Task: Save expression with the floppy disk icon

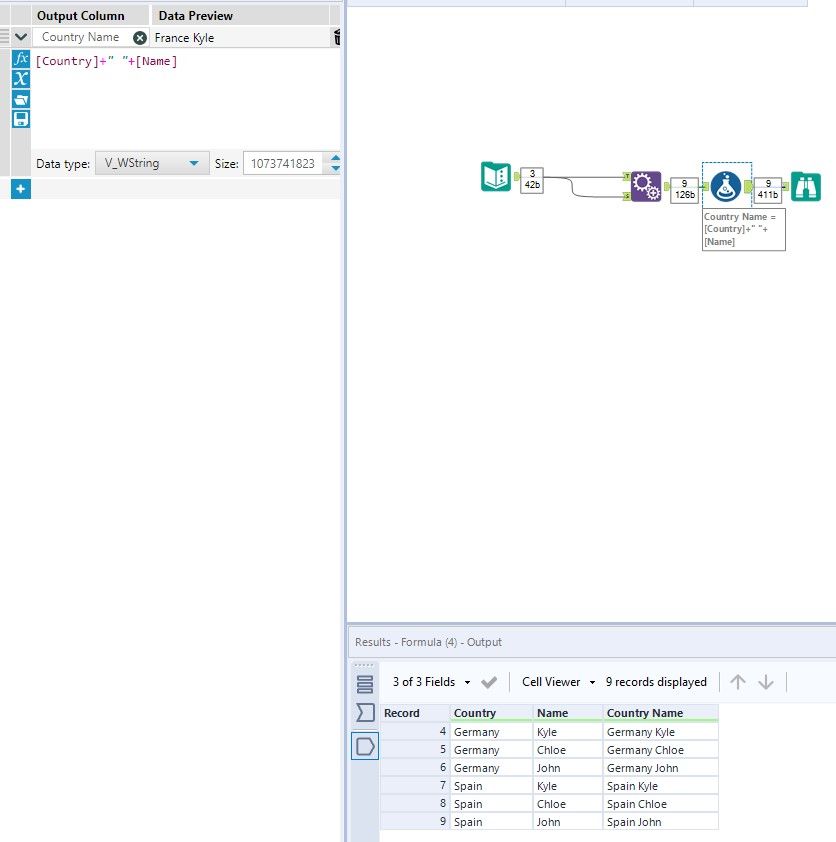Action: pyautogui.click(x=21, y=119)
